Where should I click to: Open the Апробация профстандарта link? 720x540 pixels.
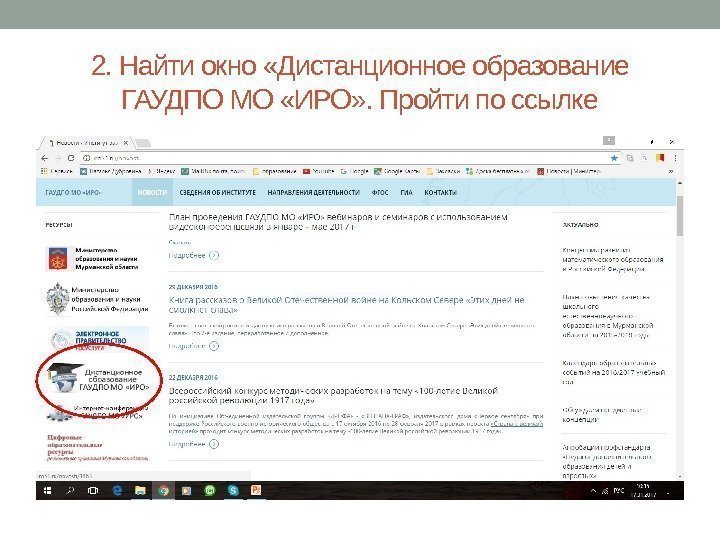pos(607,461)
